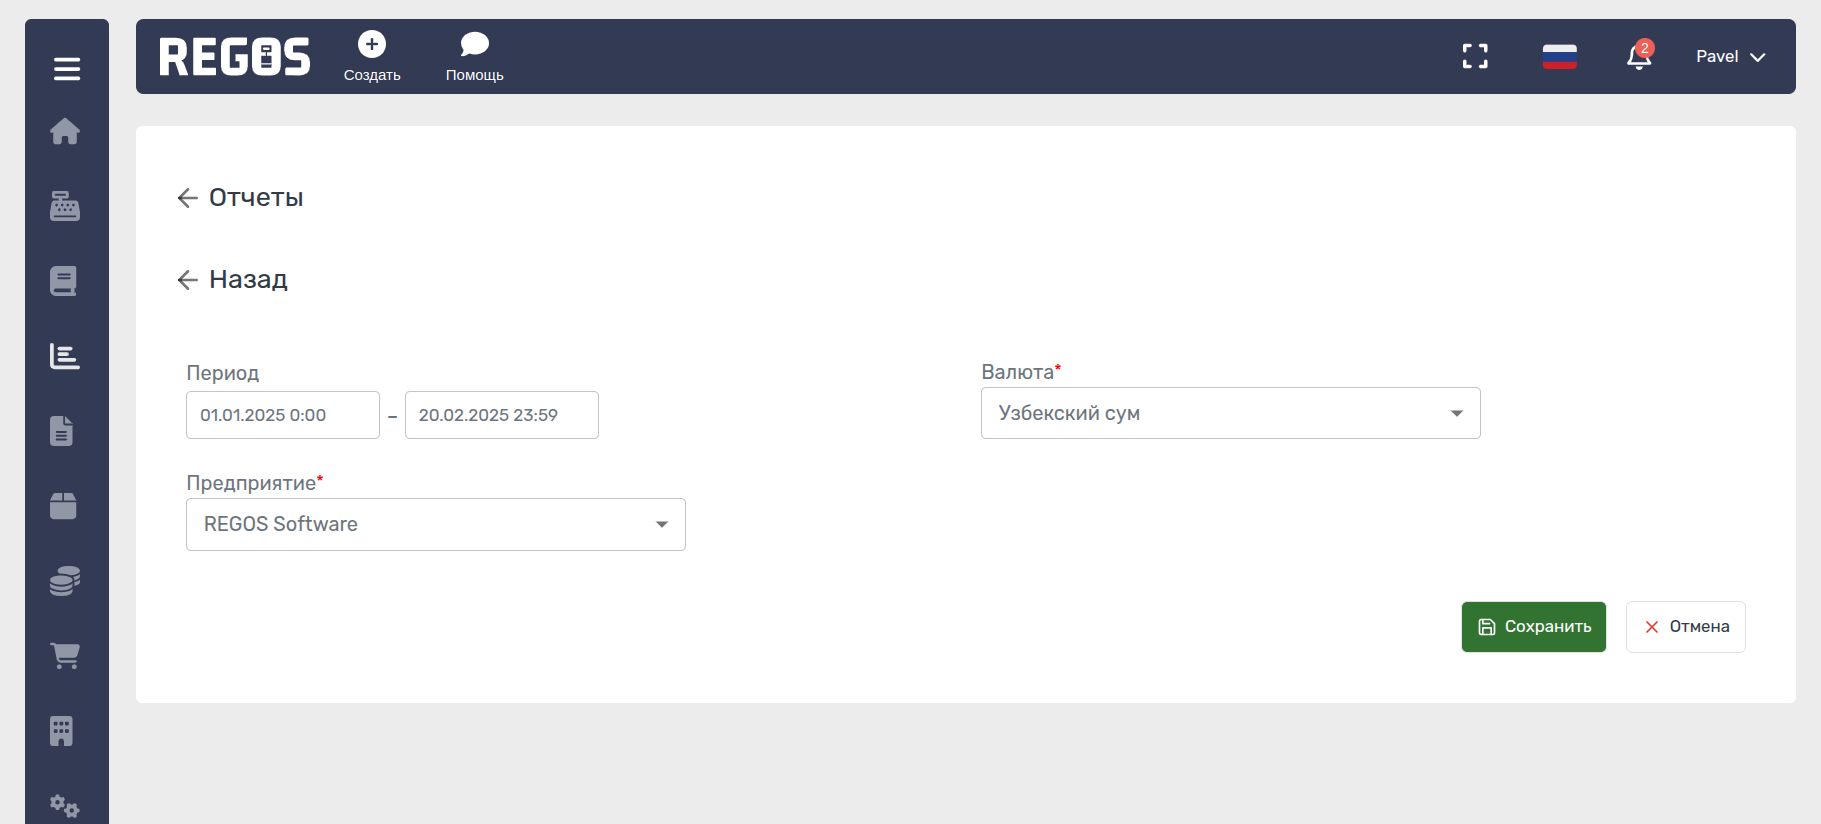Open the book catalog sidebar icon
The width and height of the screenshot is (1821, 824).
64,281
